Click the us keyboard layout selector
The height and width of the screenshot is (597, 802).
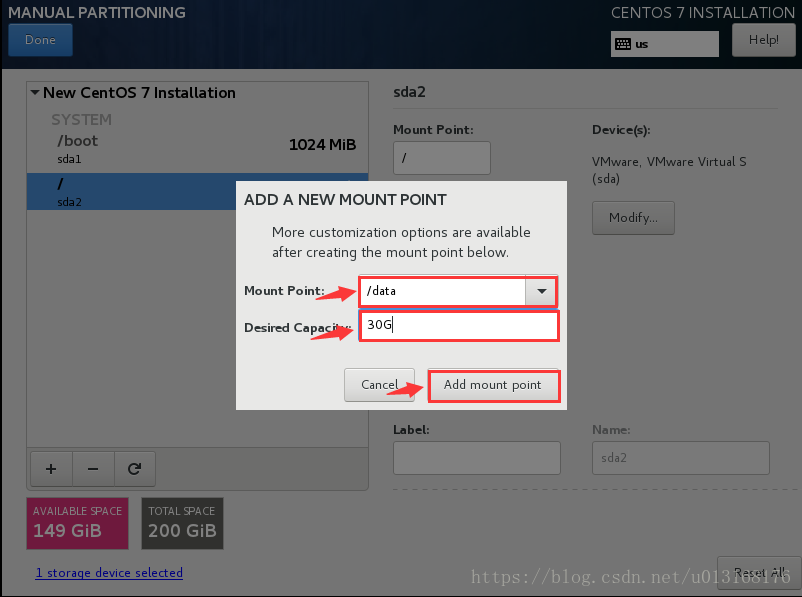pyautogui.click(x=665, y=44)
